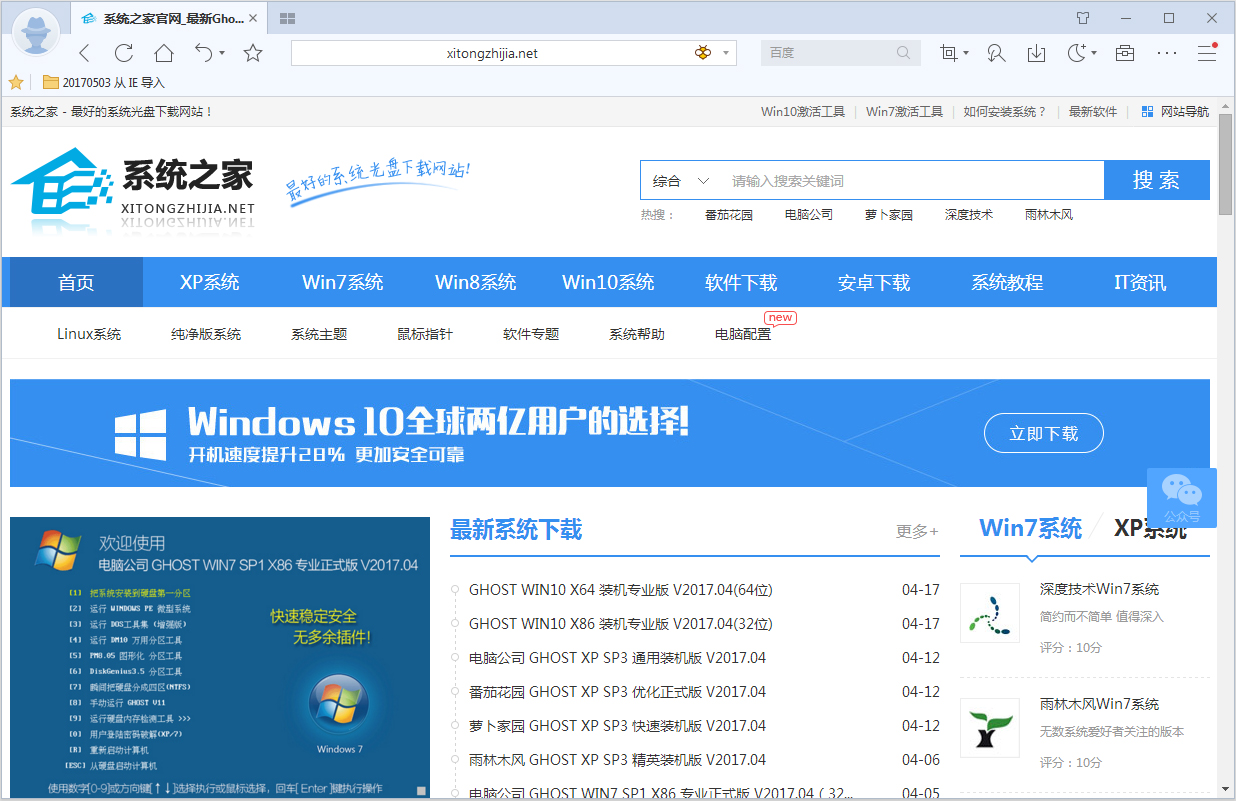Click 番茄花园 hot search keyword

[x=729, y=215]
